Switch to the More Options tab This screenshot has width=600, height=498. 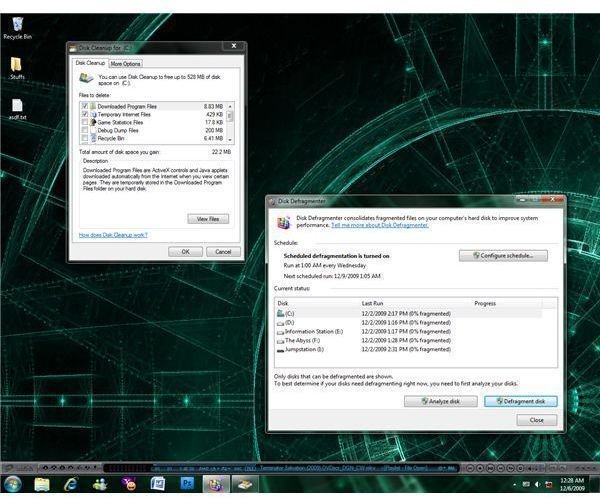click(x=126, y=64)
